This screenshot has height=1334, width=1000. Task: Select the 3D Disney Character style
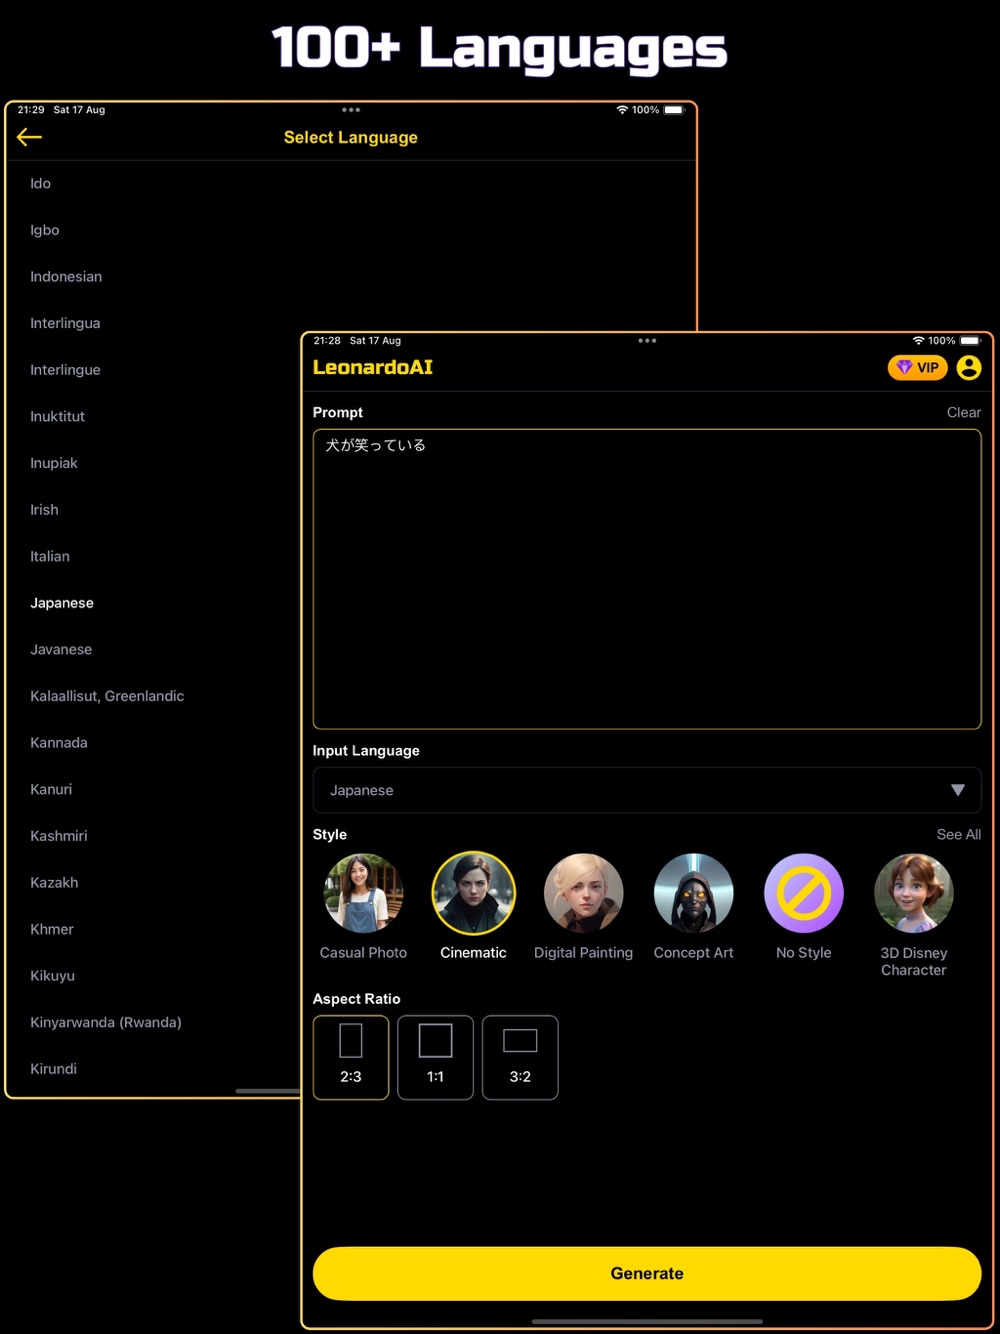pyautogui.click(x=914, y=893)
